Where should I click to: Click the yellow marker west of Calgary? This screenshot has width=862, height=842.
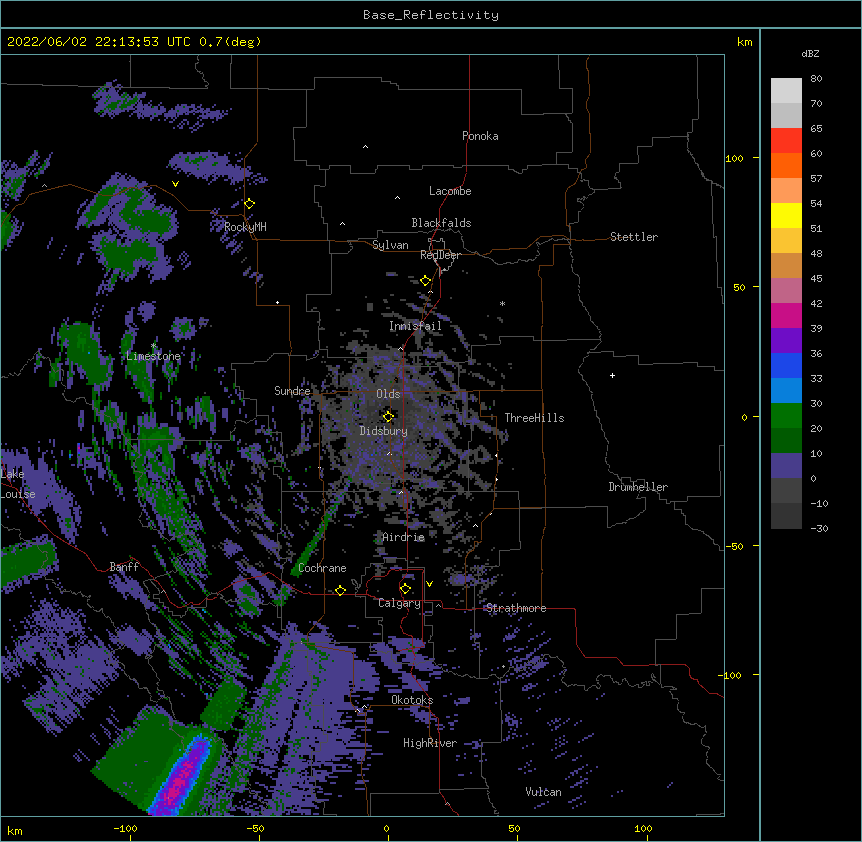click(x=340, y=590)
